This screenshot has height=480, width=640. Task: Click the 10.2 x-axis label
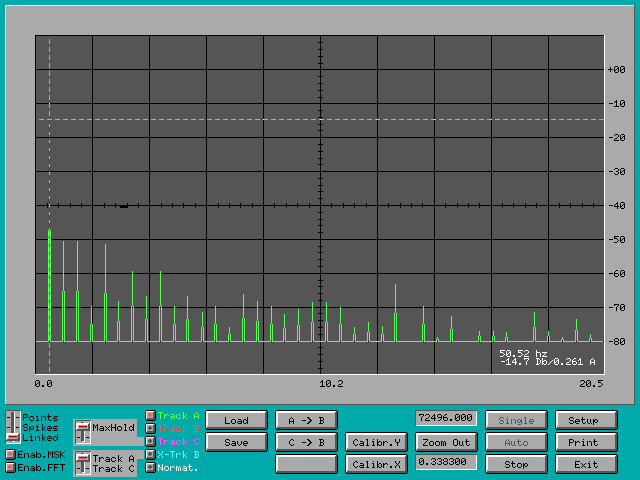[331, 384]
